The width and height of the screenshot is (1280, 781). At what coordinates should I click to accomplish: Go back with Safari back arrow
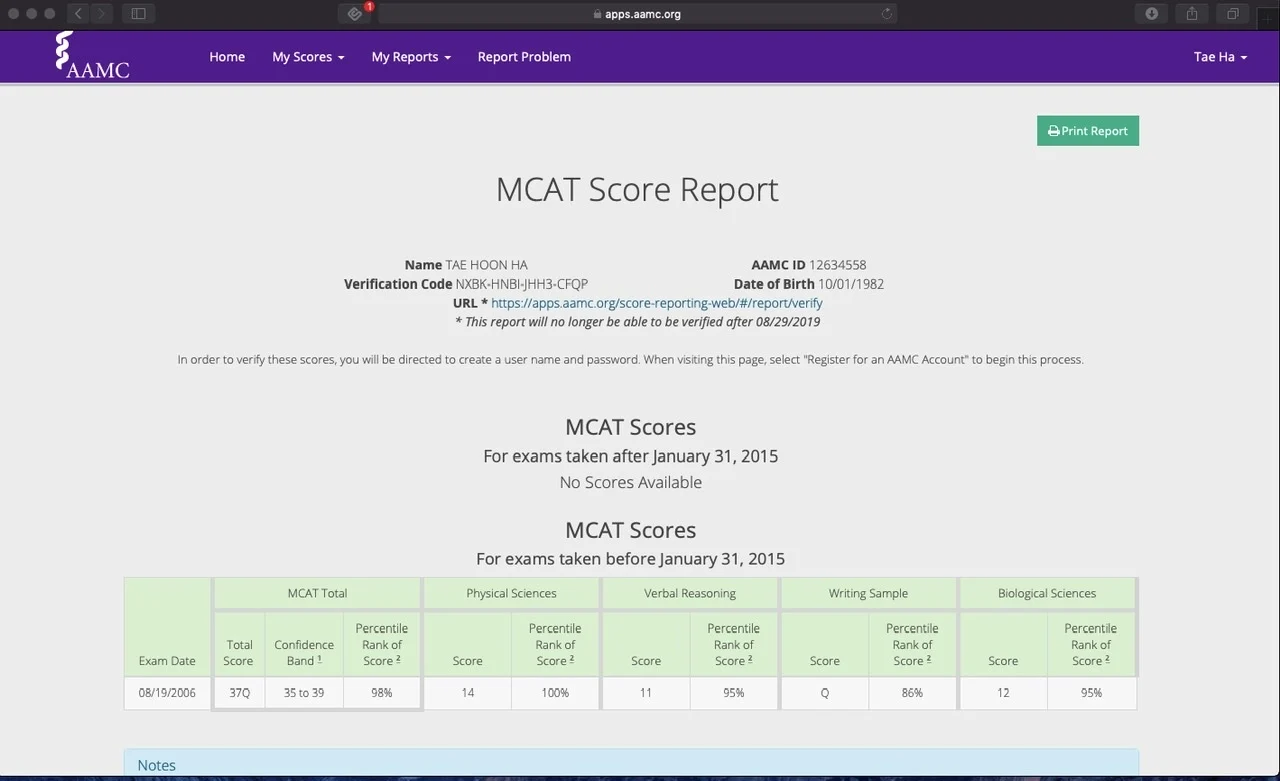78,13
